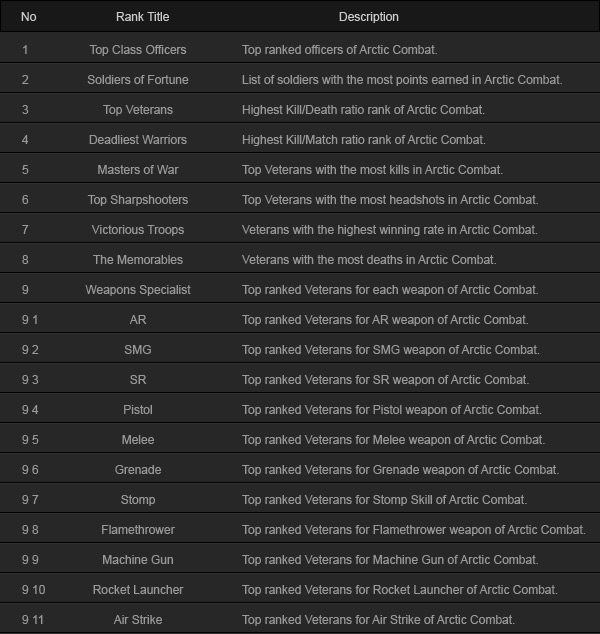Select the Melee weapon ranking
600x634 pixels.
tap(138, 439)
